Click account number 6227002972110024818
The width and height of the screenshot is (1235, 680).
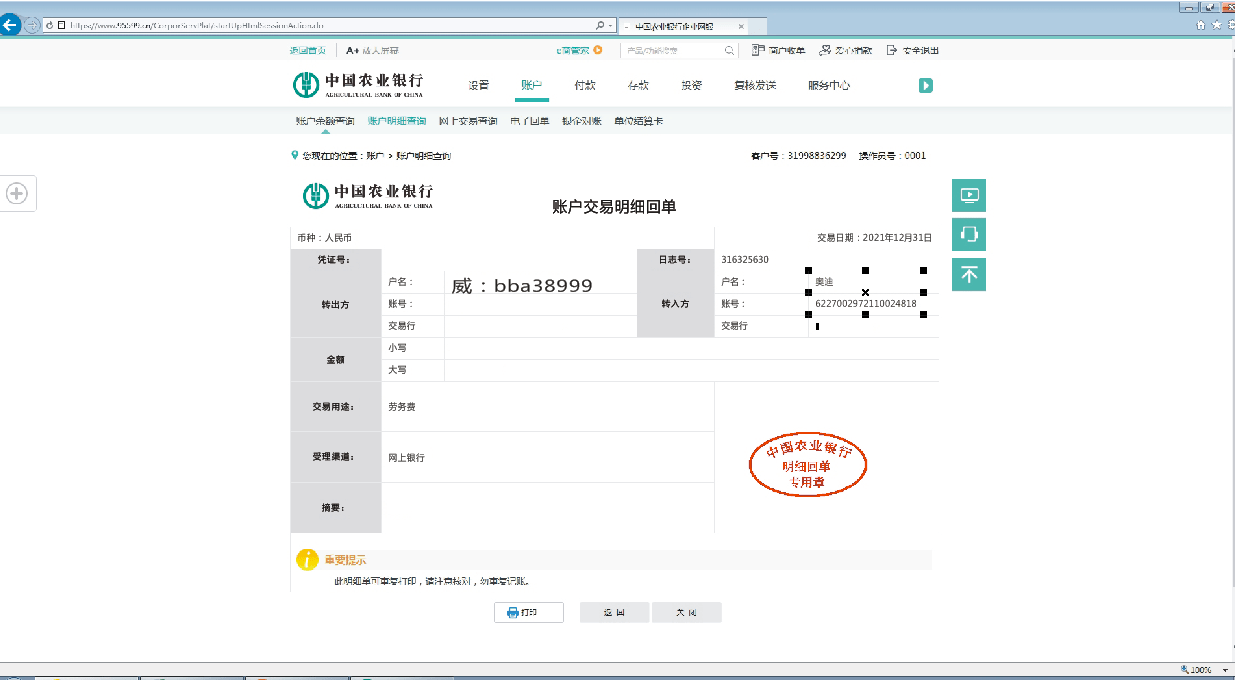(x=866, y=303)
